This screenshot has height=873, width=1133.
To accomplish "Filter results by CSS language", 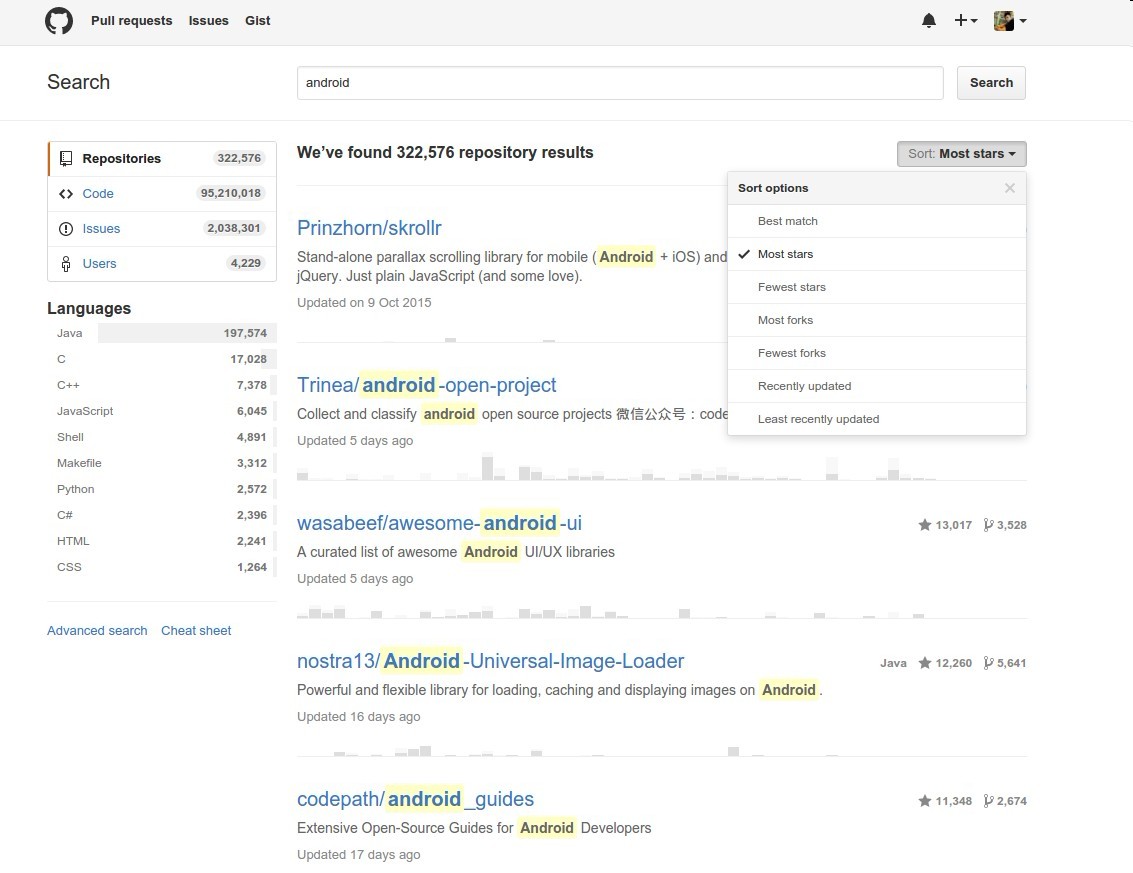I will pyautogui.click(x=162, y=567).
